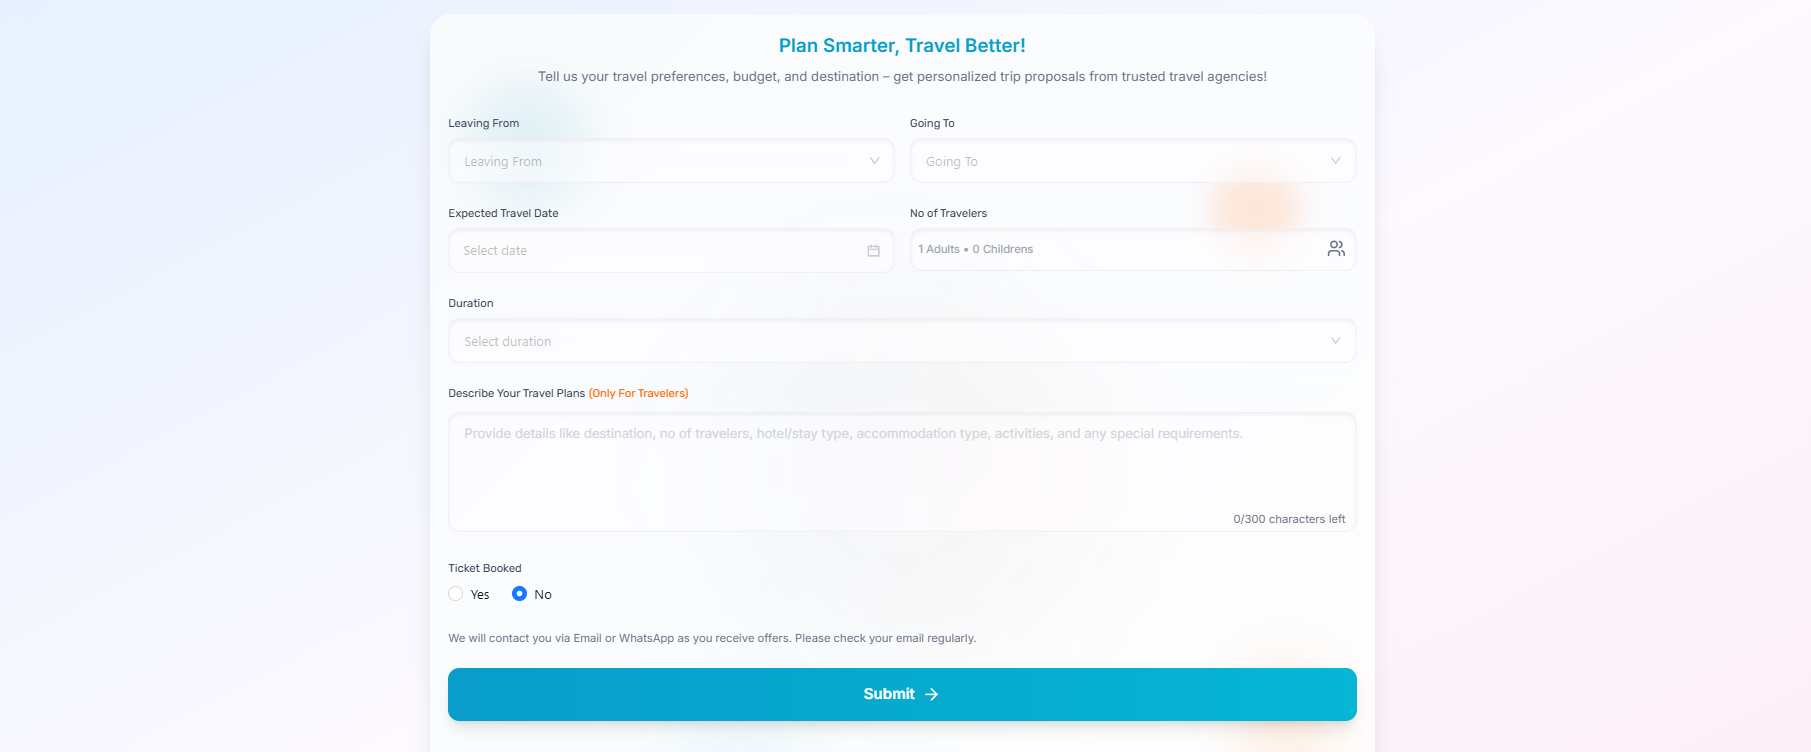Click the 'Plan Smarter, Travel Better!' heading
1811x752 pixels.
coord(902,46)
